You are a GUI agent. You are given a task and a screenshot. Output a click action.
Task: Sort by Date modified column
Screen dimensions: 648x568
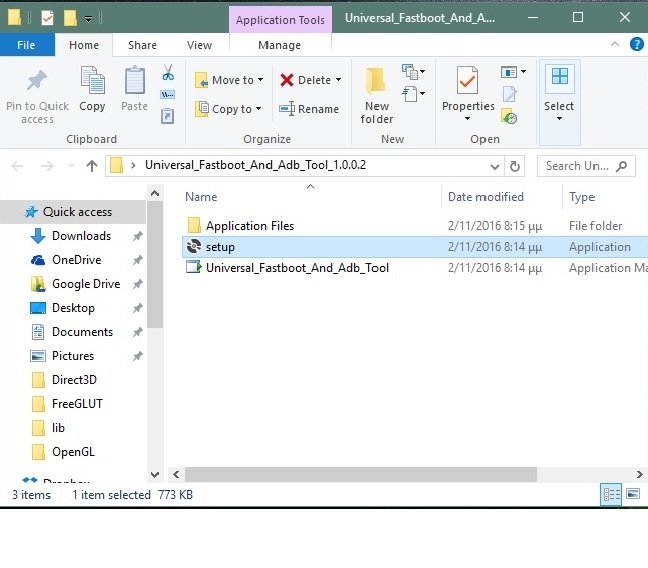(486, 197)
